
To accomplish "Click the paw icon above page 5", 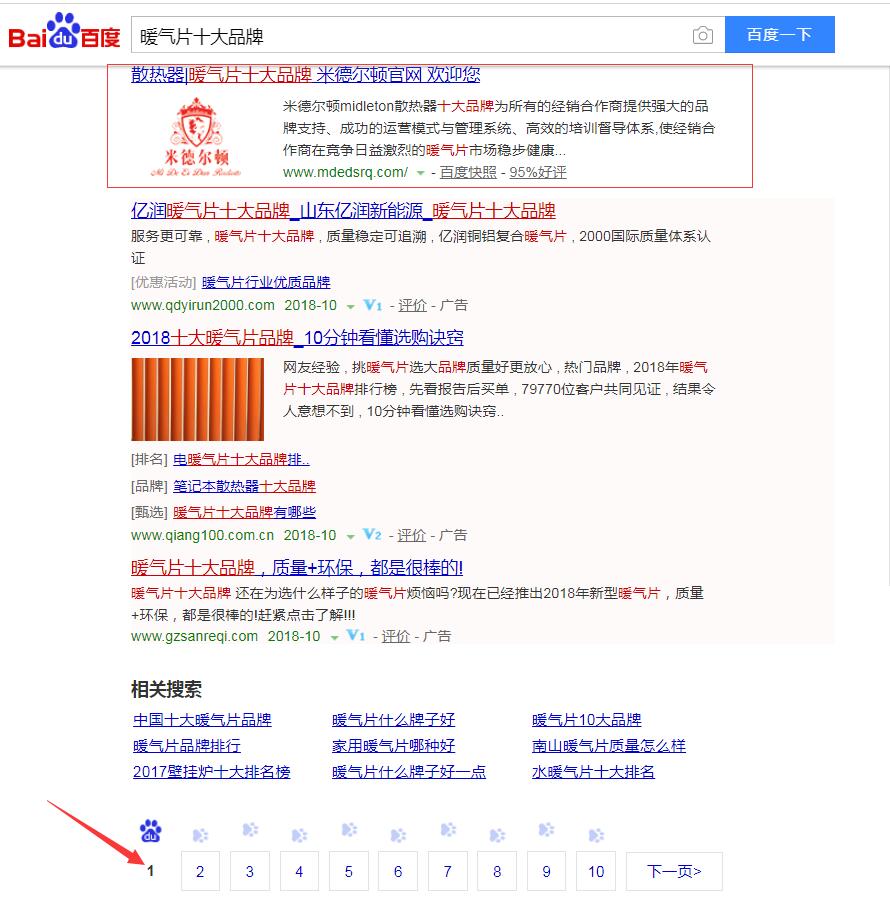I will 349,830.
